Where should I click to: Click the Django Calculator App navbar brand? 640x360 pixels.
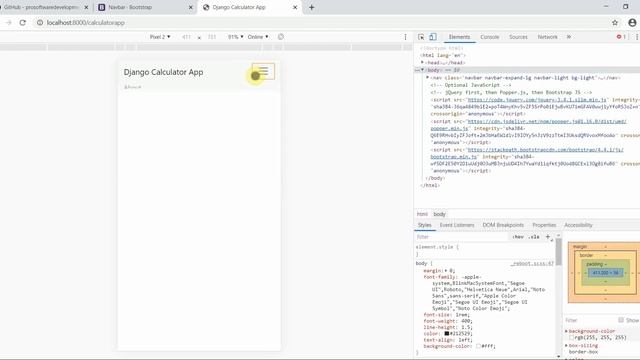point(163,72)
